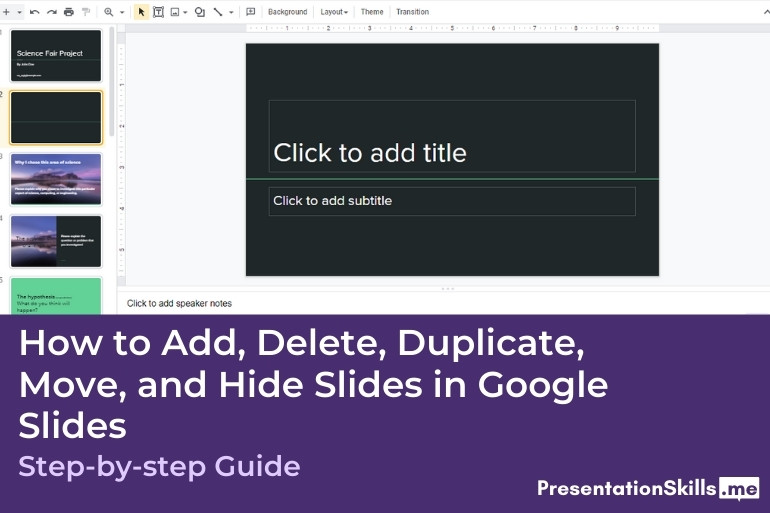Click the zoom magnifier icon

click(109, 12)
